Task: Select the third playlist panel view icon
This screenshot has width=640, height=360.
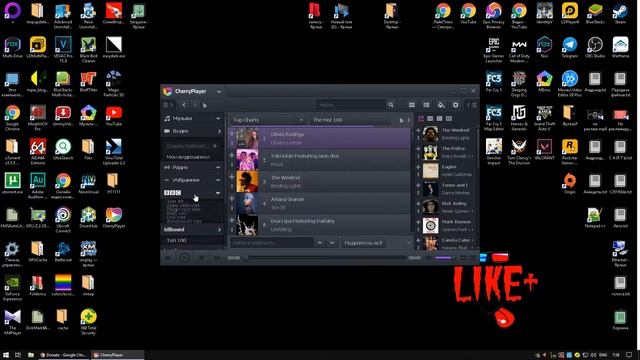Action: [440, 119]
